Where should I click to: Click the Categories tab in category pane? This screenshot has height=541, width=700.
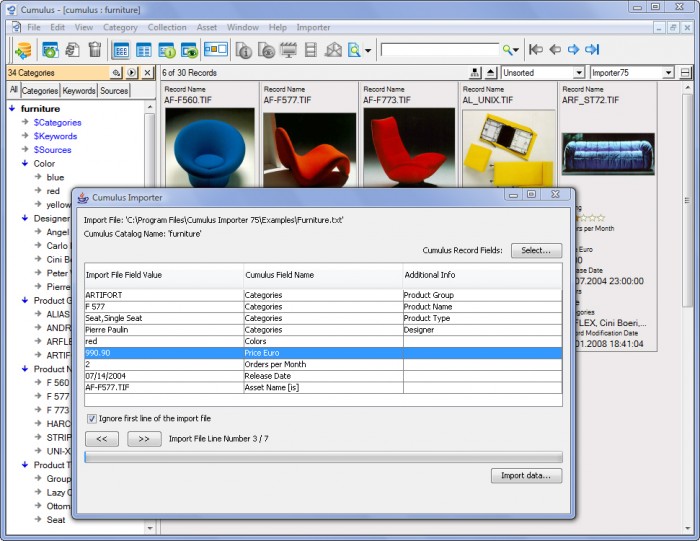[40, 91]
